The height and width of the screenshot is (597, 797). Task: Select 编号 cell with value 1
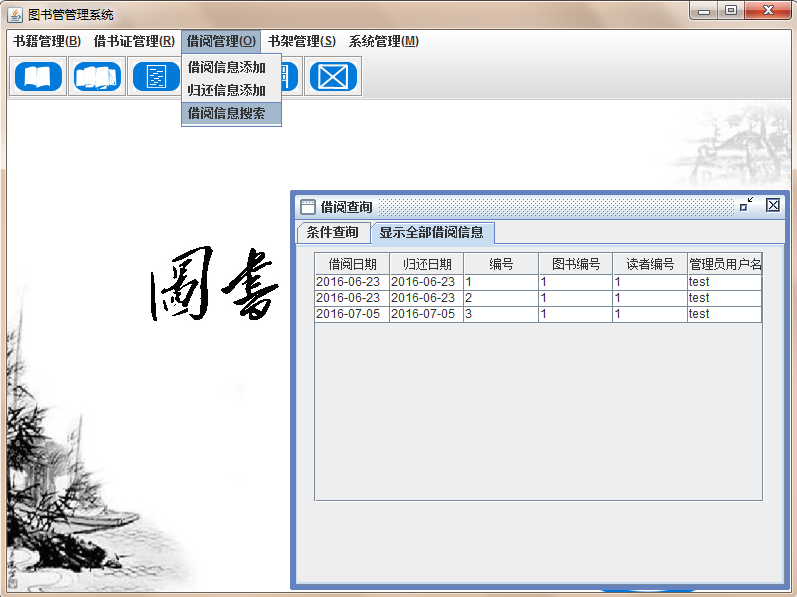pyautogui.click(x=501, y=282)
